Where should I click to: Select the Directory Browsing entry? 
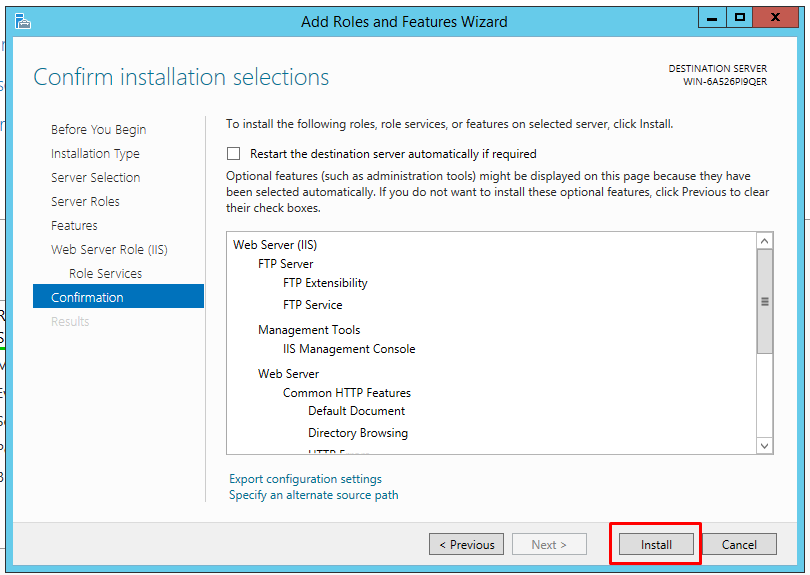(x=358, y=433)
